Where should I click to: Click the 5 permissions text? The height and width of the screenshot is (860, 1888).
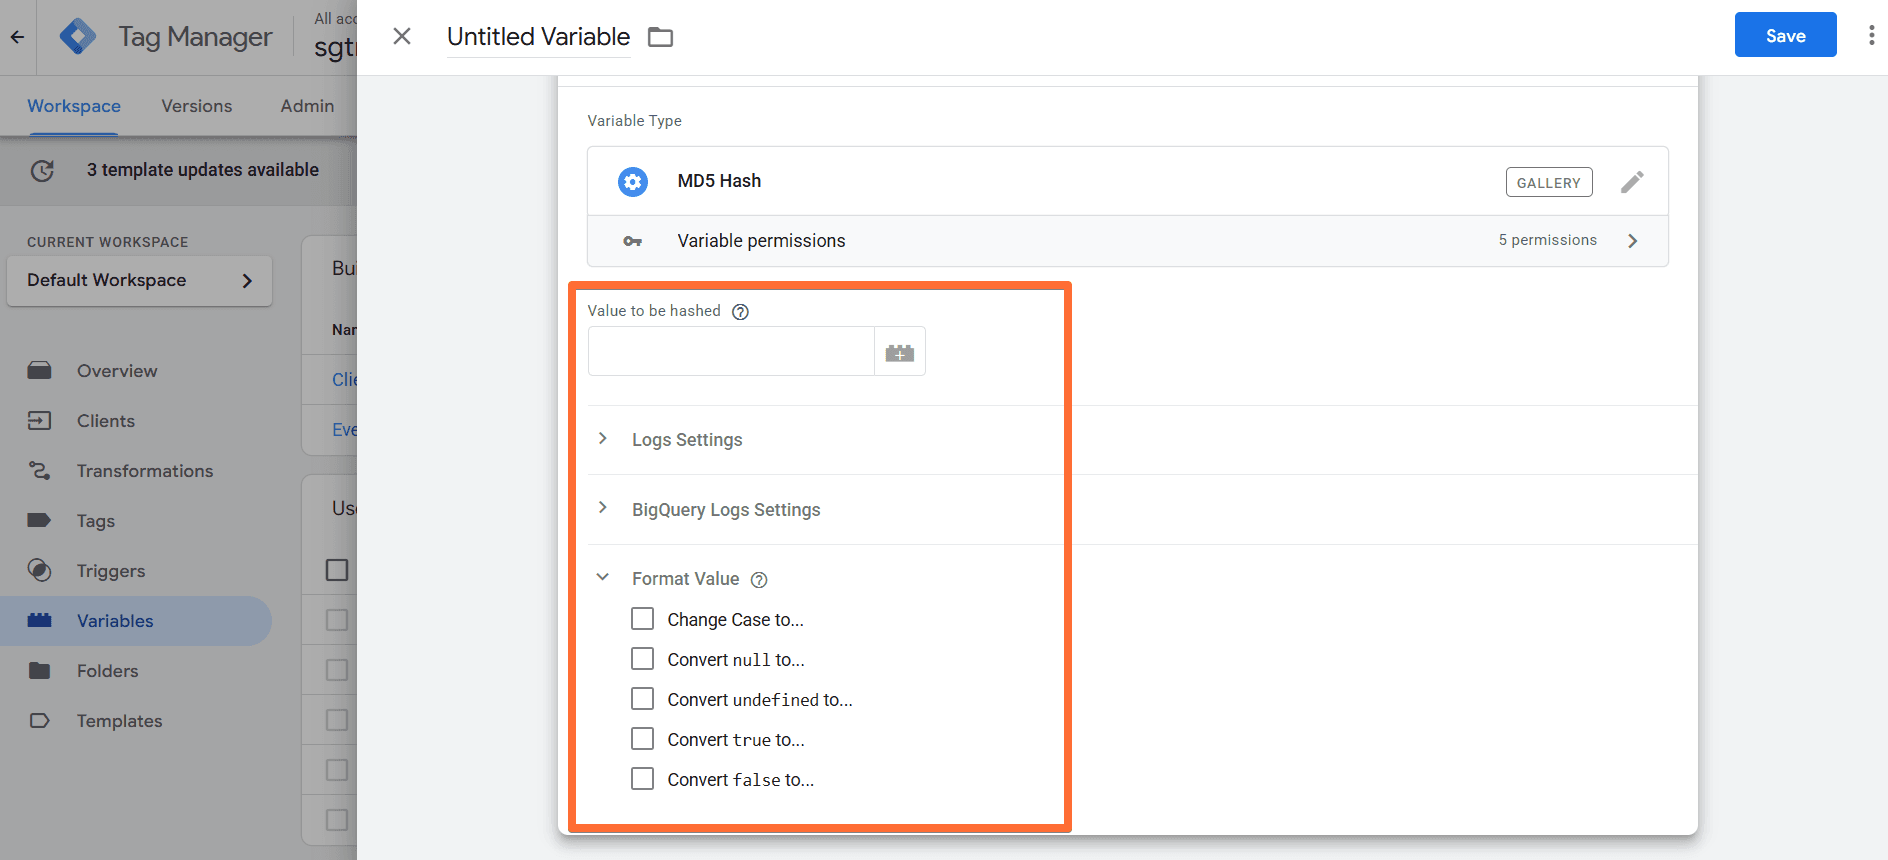[1547, 240]
